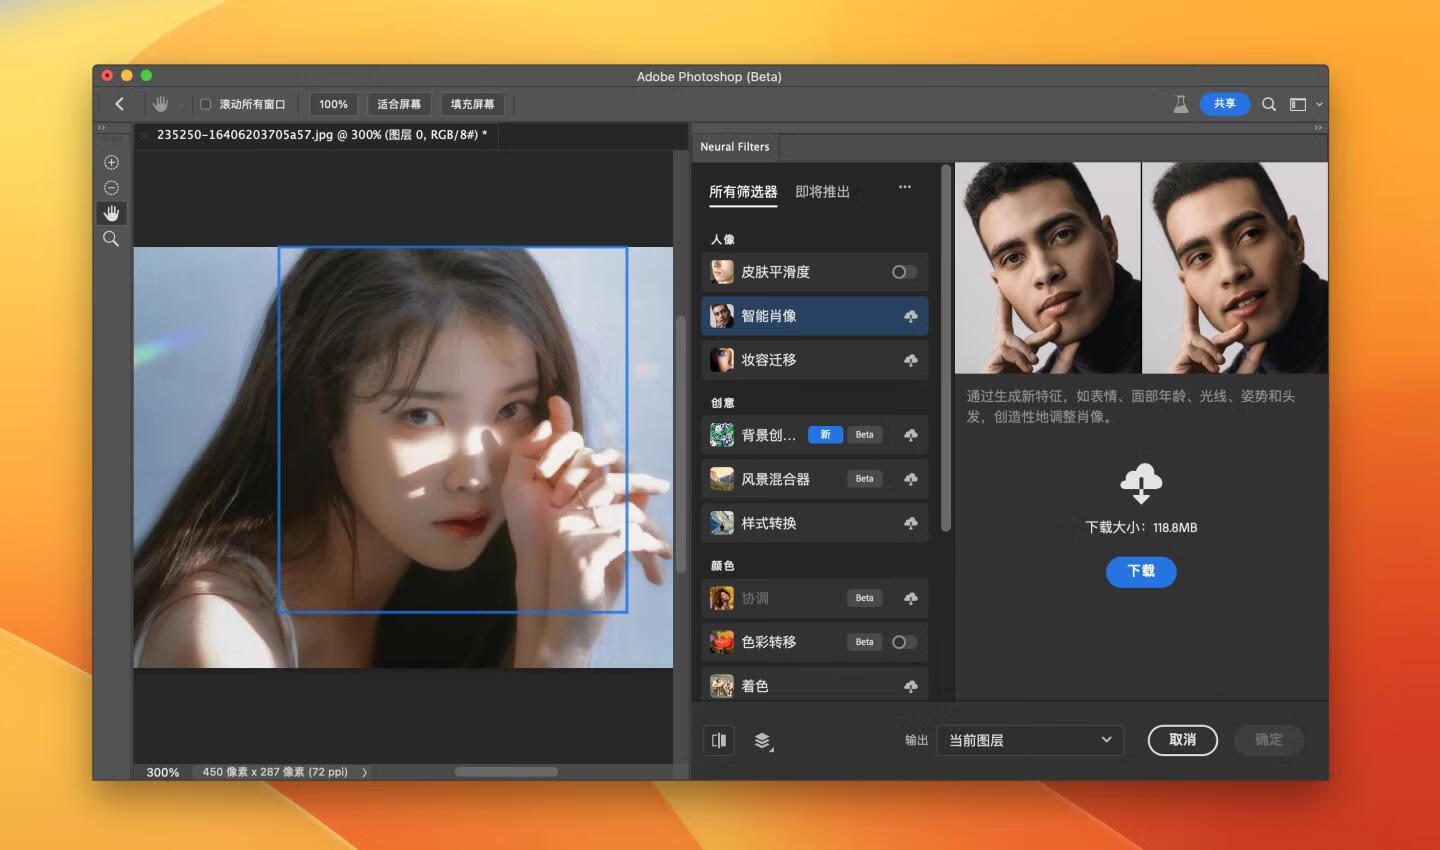Open the 输出 当前图层 dropdown
Image resolution: width=1440 pixels, height=850 pixels.
coord(1030,740)
